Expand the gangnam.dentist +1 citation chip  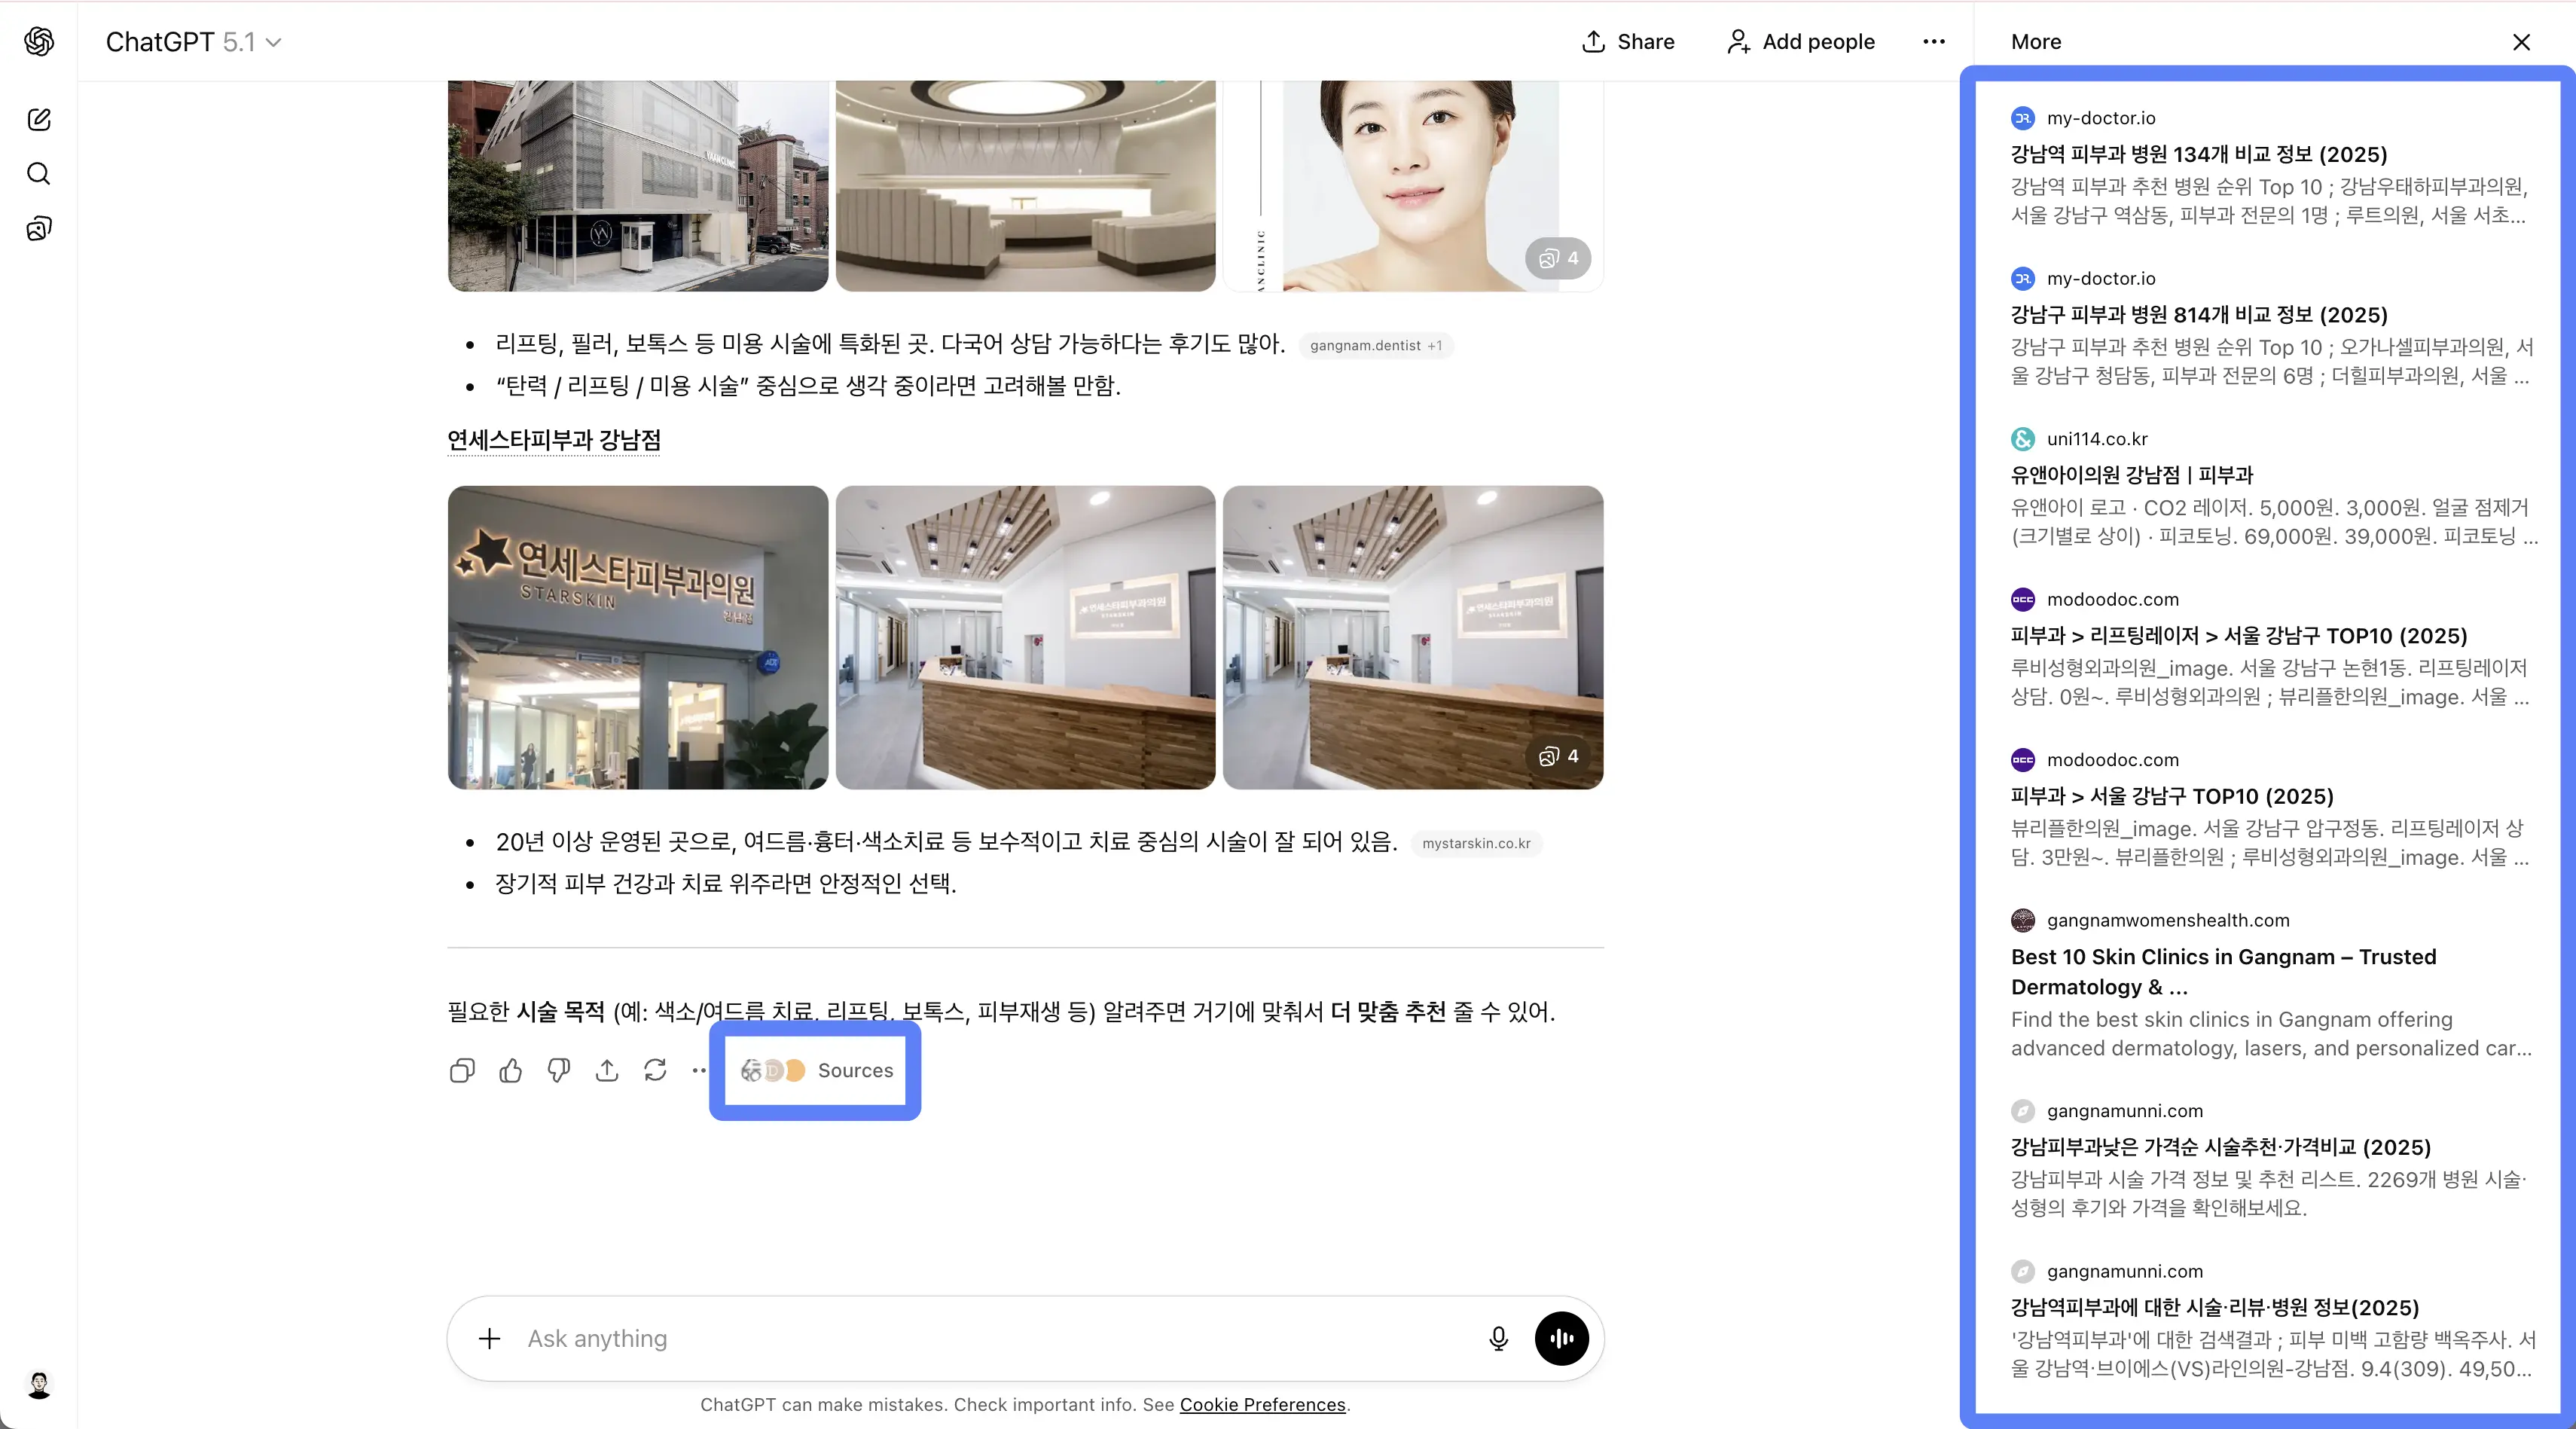point(1375,345)
